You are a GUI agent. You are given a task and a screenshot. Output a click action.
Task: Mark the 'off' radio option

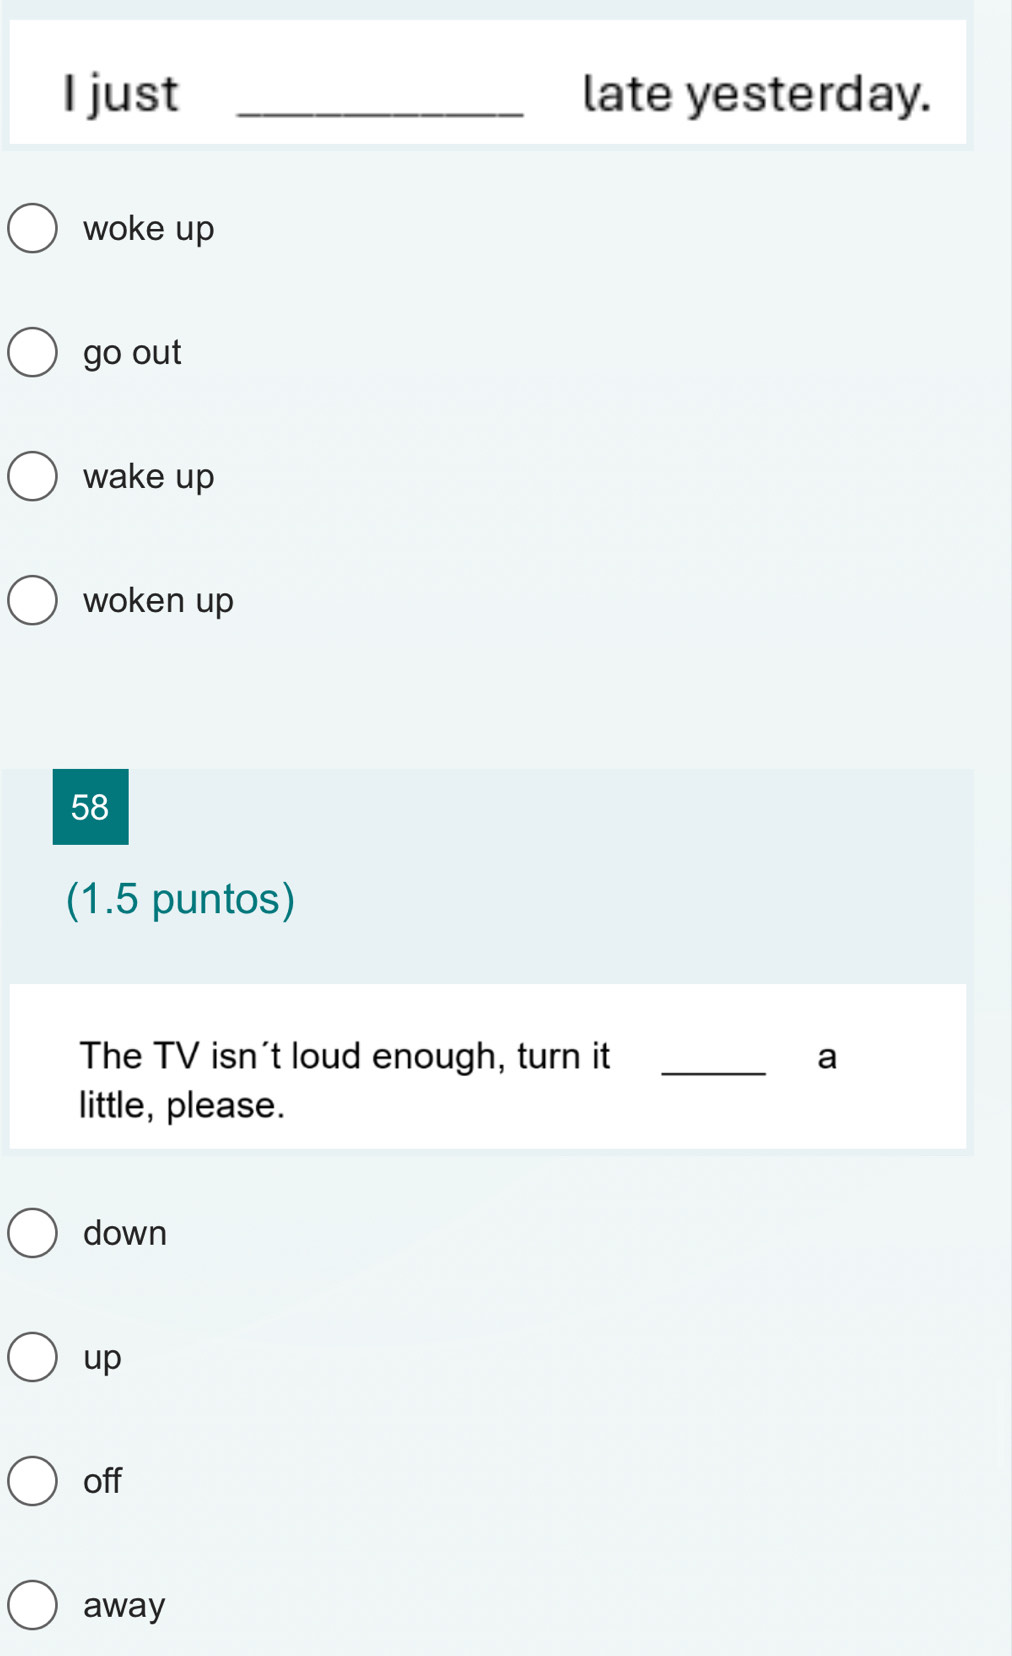32,1481
